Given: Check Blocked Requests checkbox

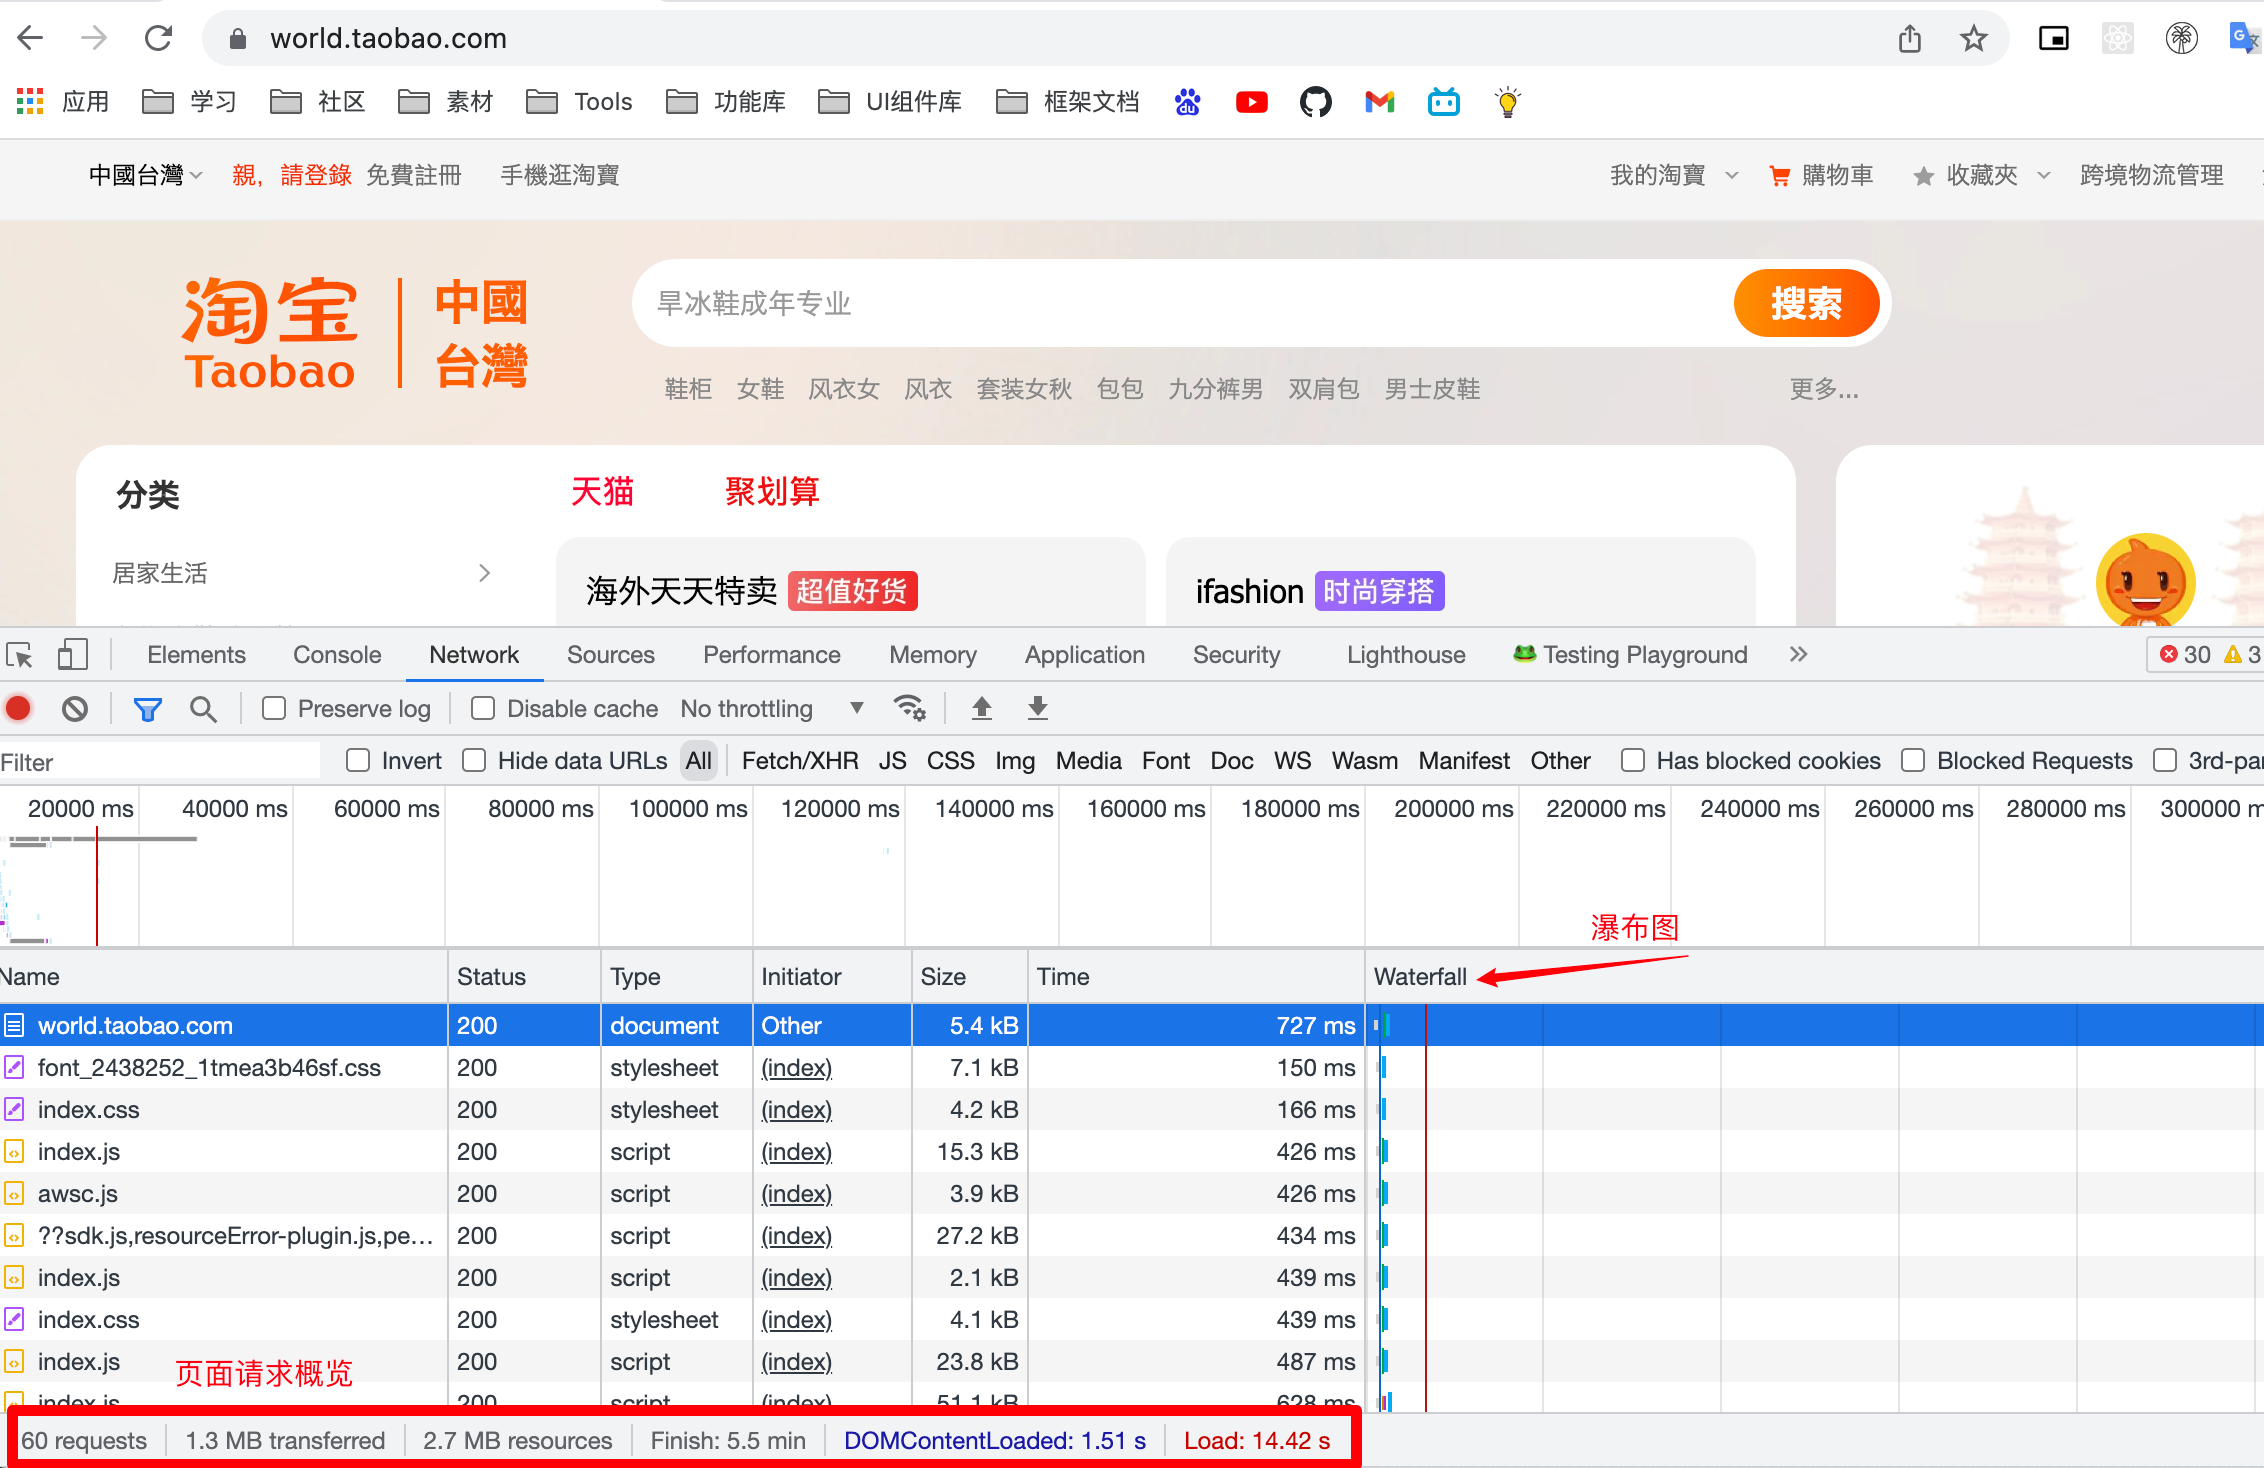Looking at the screenshot, I should (1913, 761).
